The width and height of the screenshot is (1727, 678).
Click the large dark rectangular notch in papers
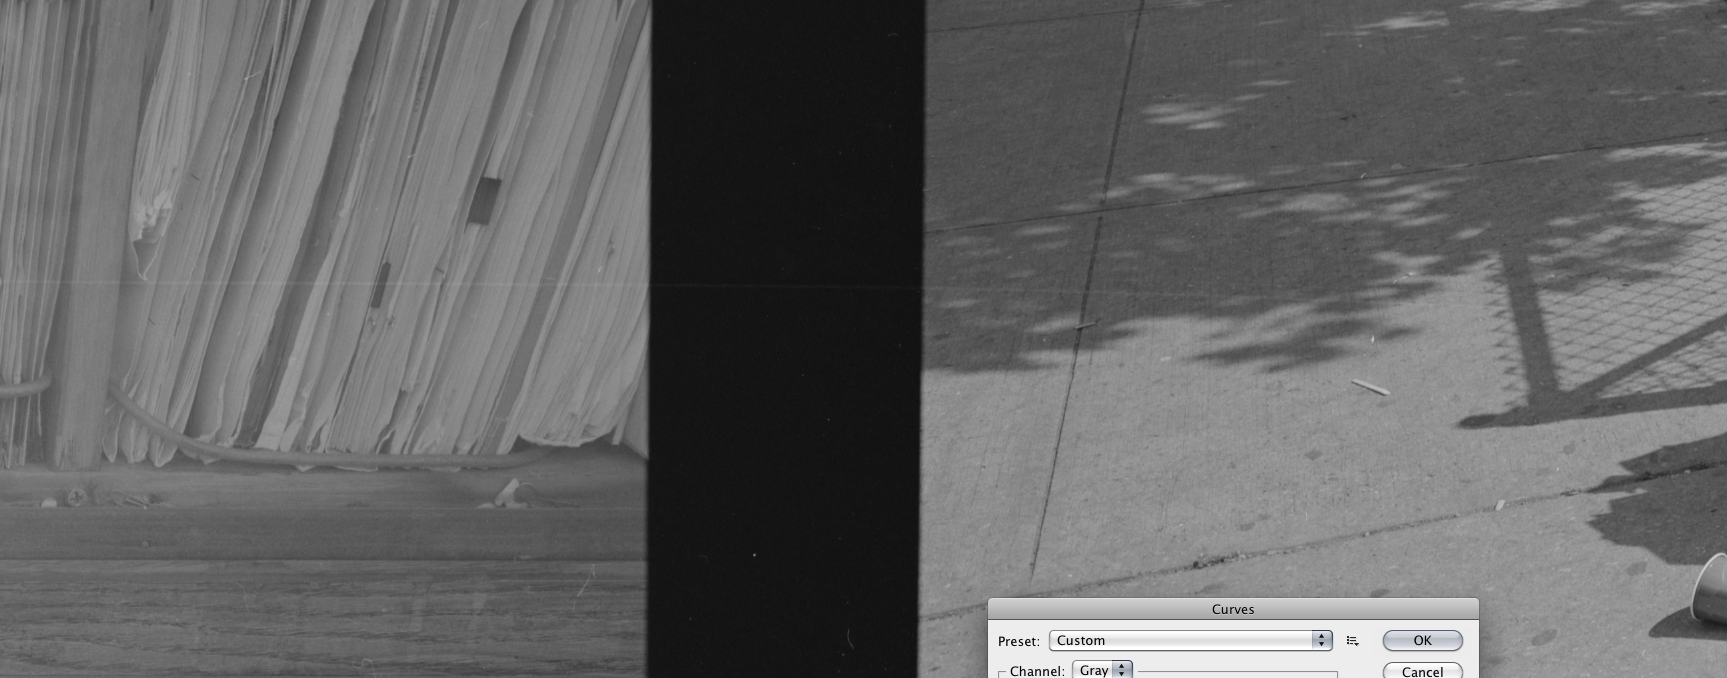[x=484, y=199]
